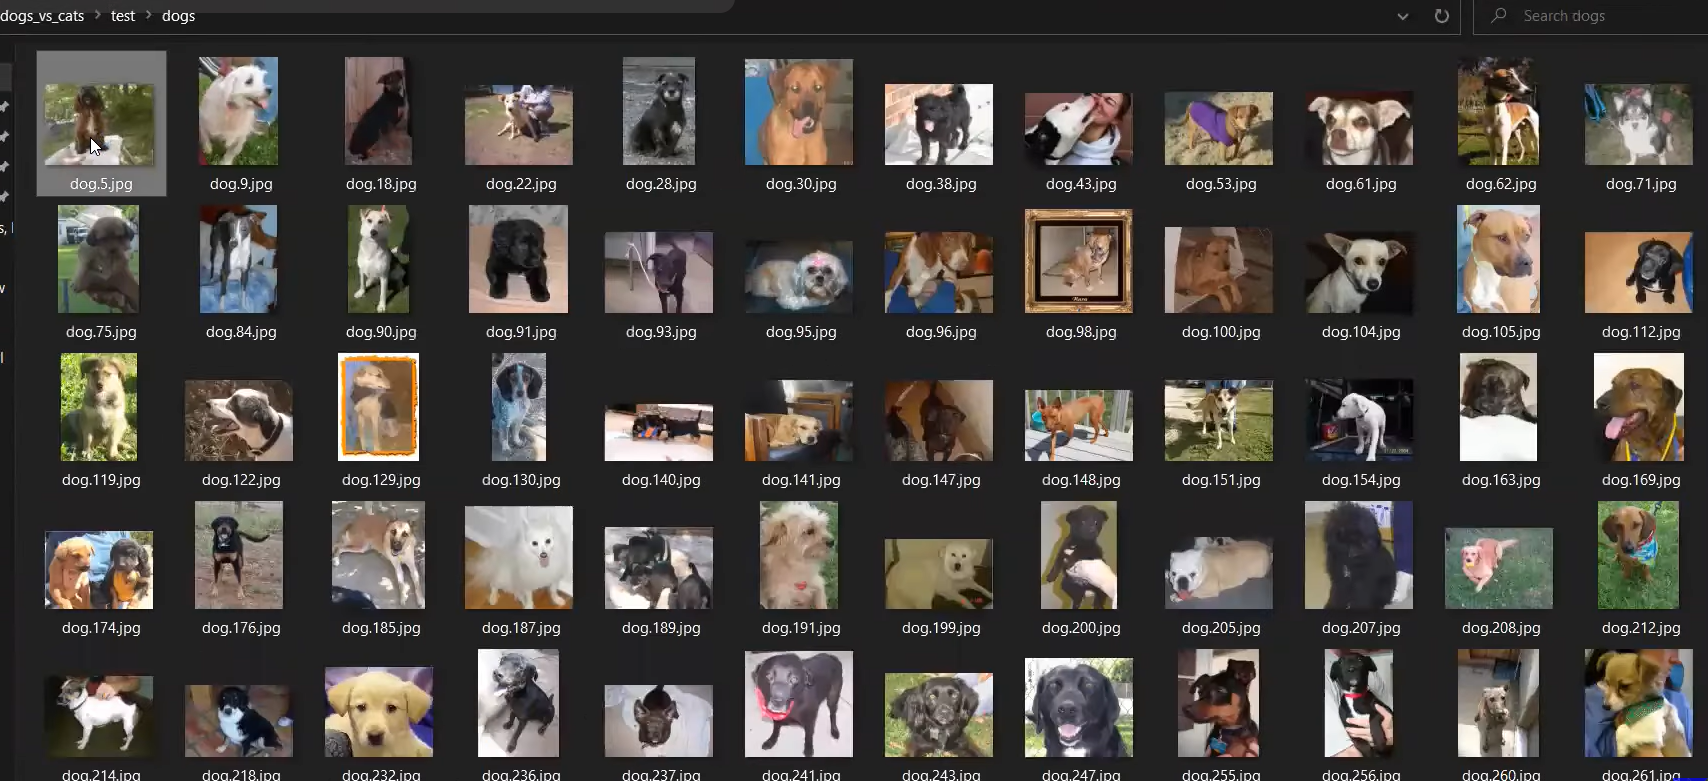Select the dog.163.jpg thumbnail
The image size is (1708, 781).
[1498, 407]
